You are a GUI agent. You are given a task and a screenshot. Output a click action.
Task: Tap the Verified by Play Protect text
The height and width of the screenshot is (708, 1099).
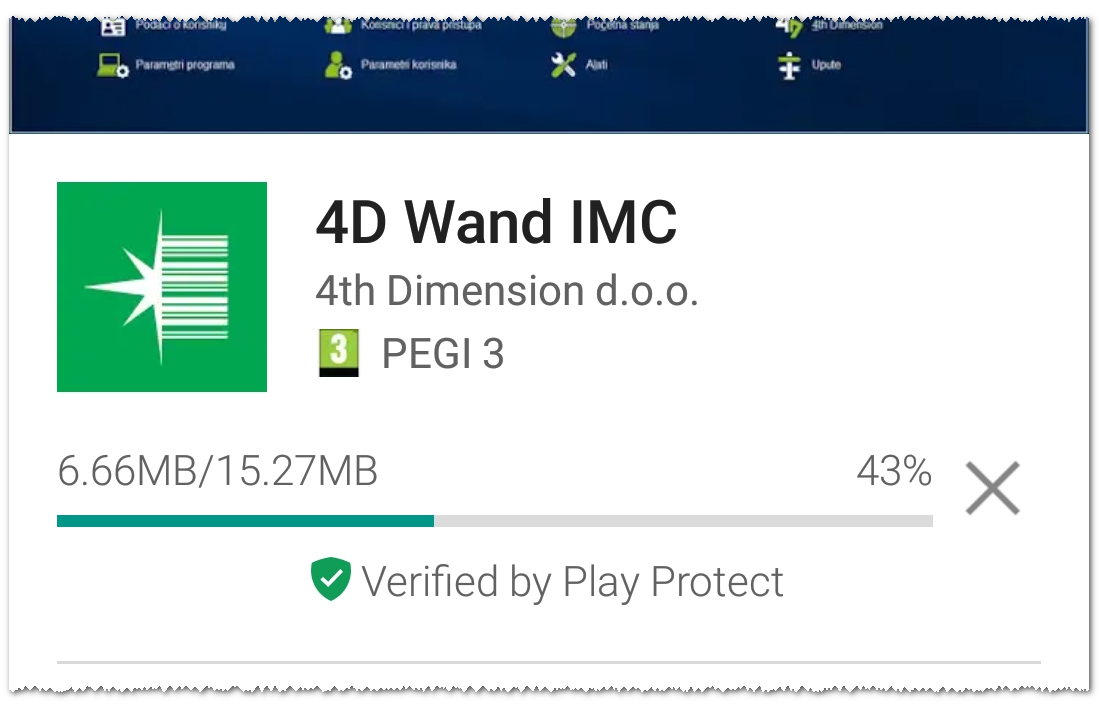tap(572, 582)
